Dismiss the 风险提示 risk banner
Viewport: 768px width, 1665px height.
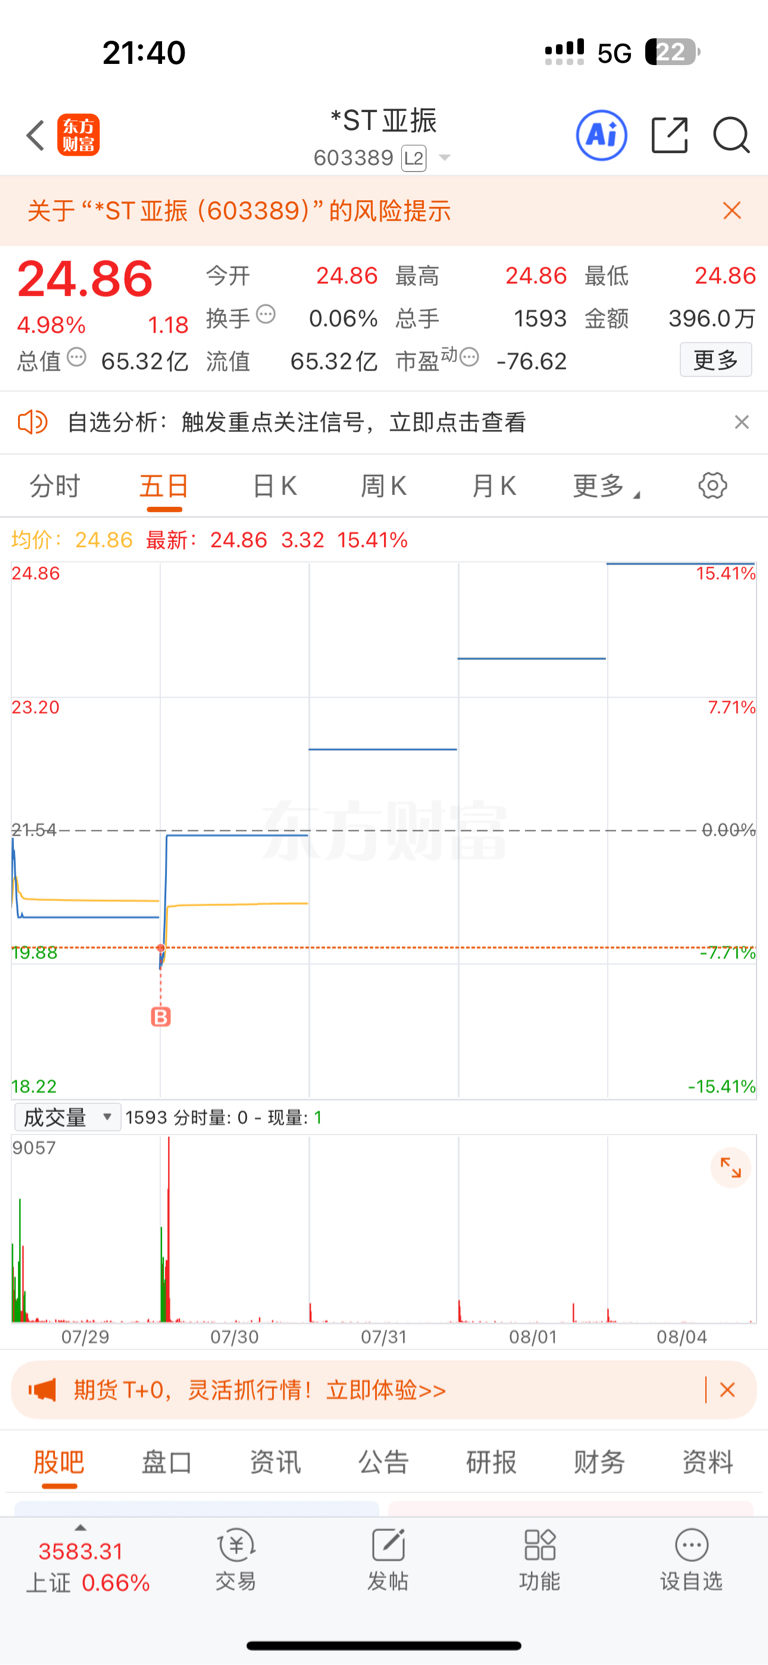coord(732,210)
